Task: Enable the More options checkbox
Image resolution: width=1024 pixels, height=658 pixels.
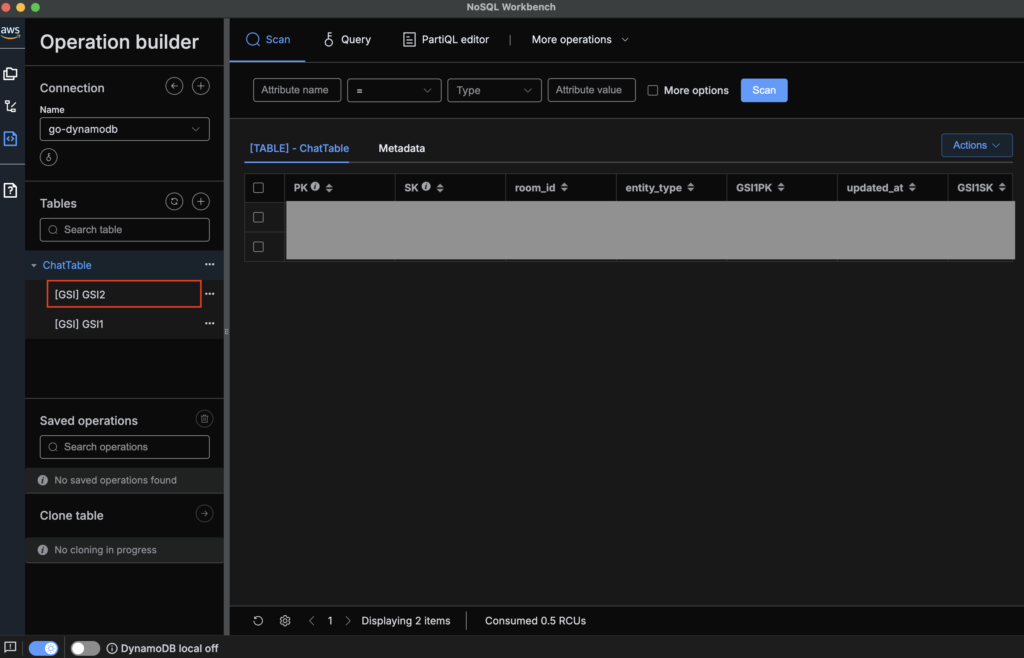Action: [653, 90]
